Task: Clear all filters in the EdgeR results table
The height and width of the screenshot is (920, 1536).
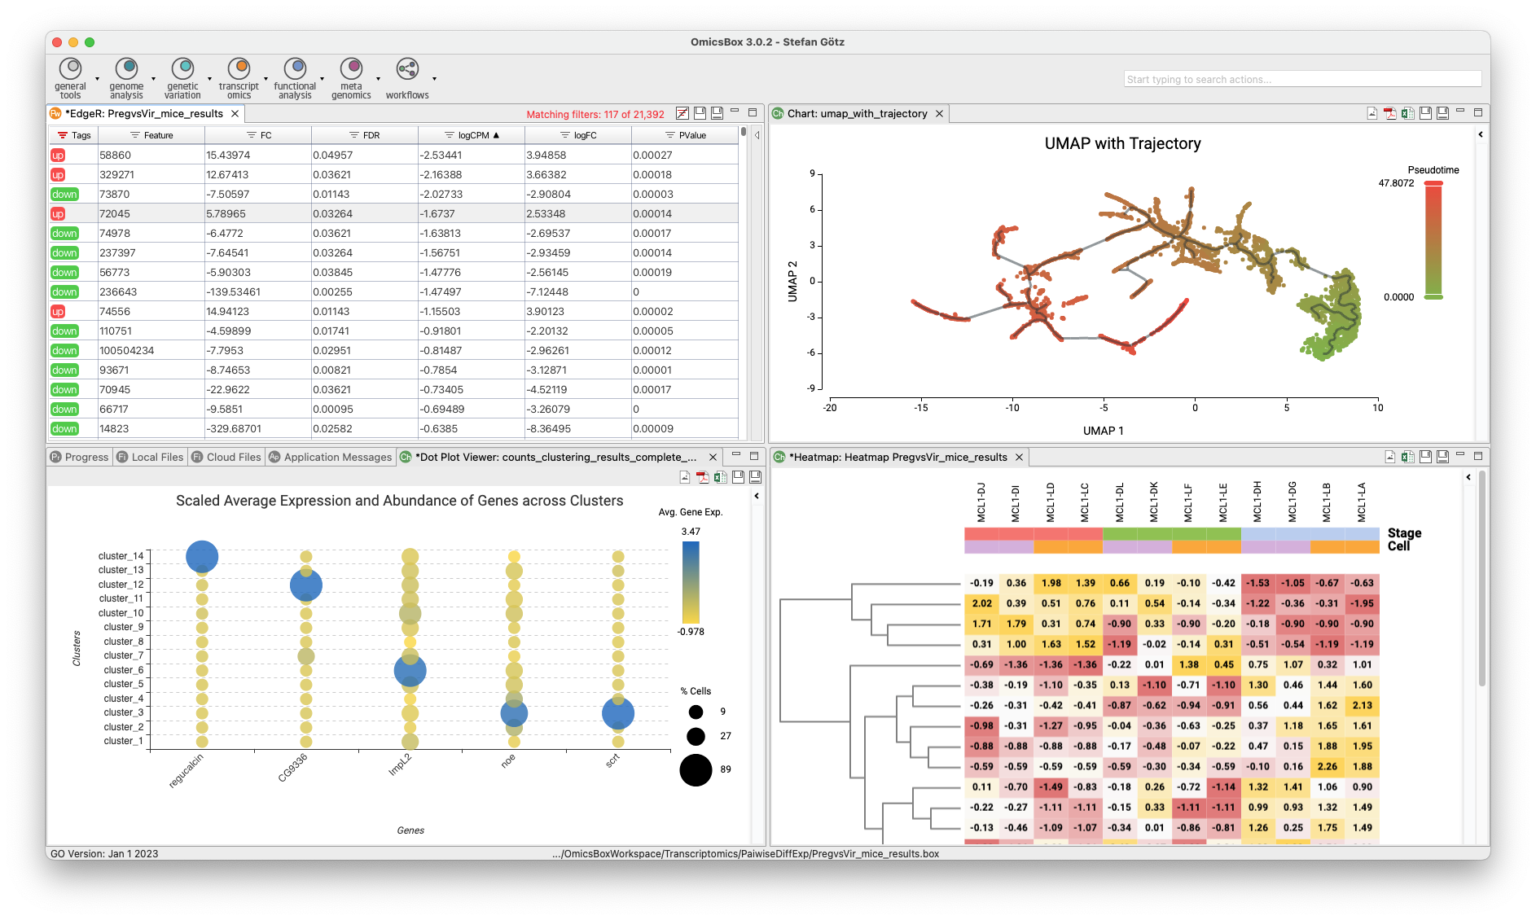Action: [x=682, y=113]
